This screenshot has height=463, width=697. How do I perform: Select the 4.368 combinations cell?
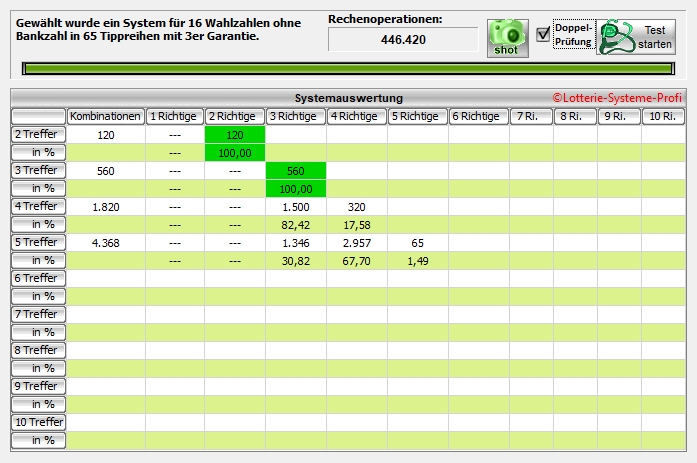pyautogui.click(x=106, y=242)
